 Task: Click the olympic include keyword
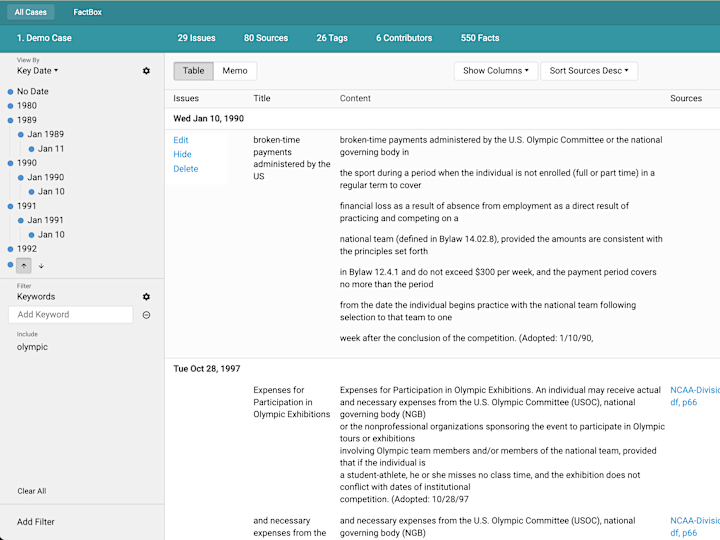32,347
